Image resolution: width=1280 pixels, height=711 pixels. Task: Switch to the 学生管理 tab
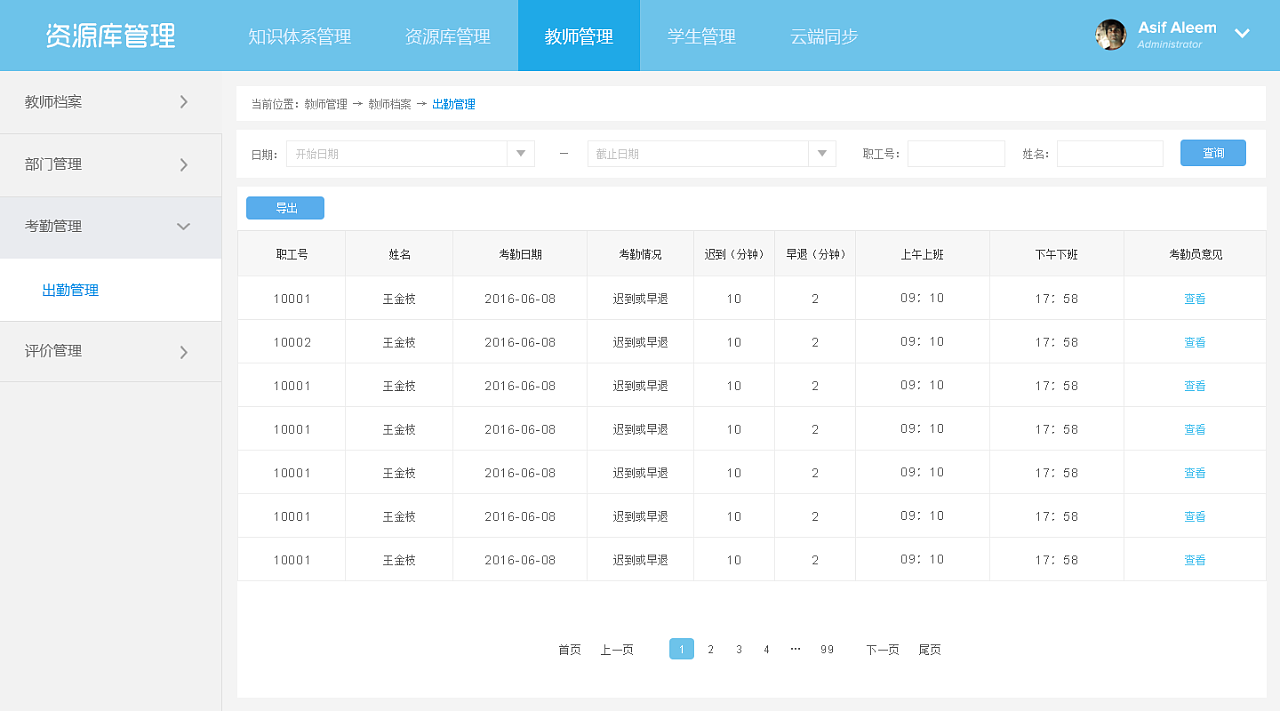(701, 35)
